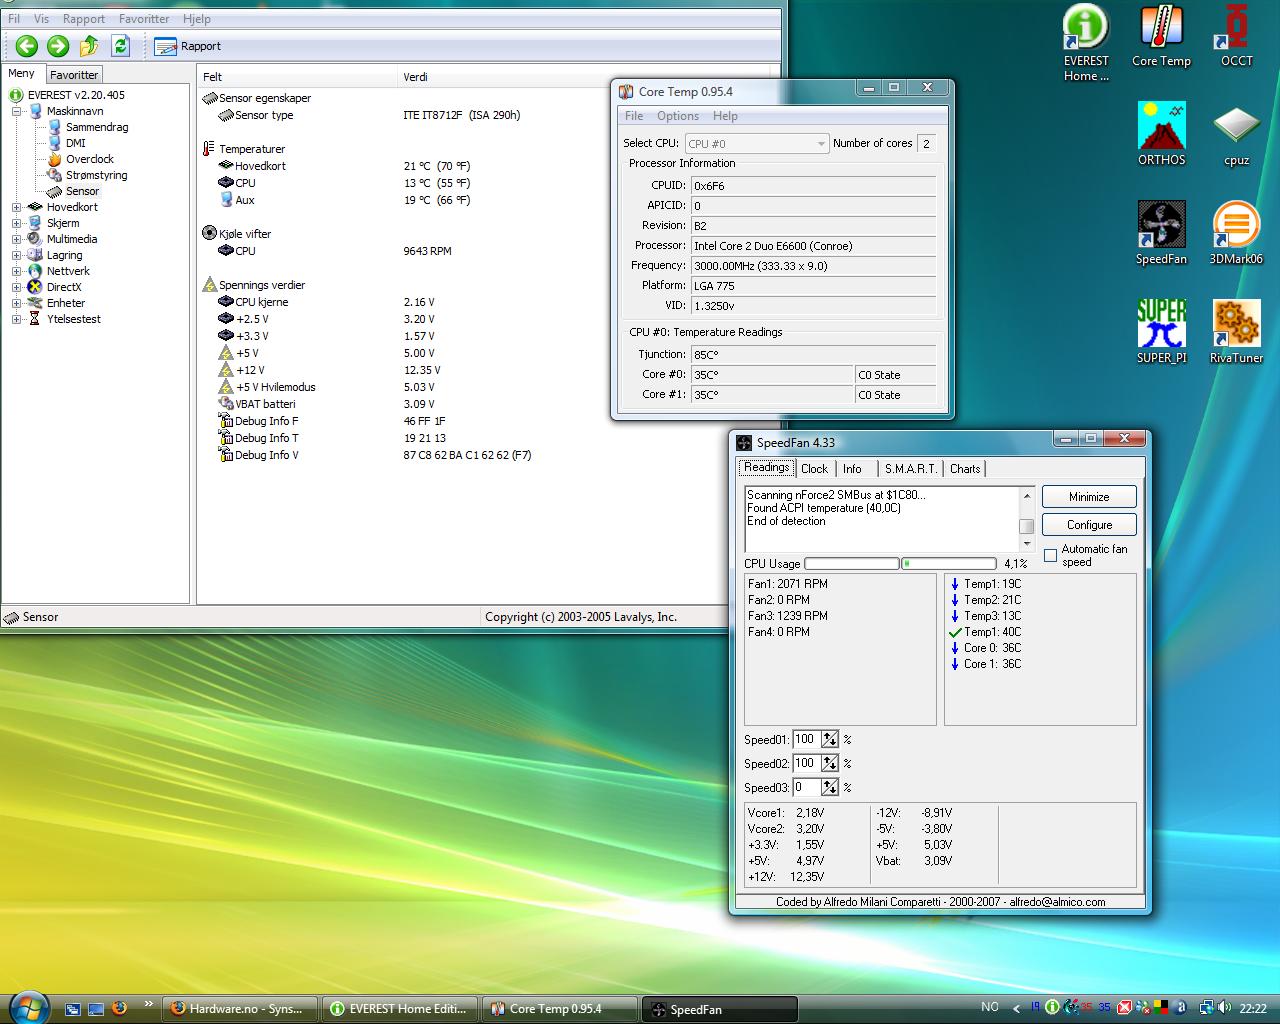Select Sammendrag tree item
This screenshot has width=1280, height=1024.
coord(97,127)
